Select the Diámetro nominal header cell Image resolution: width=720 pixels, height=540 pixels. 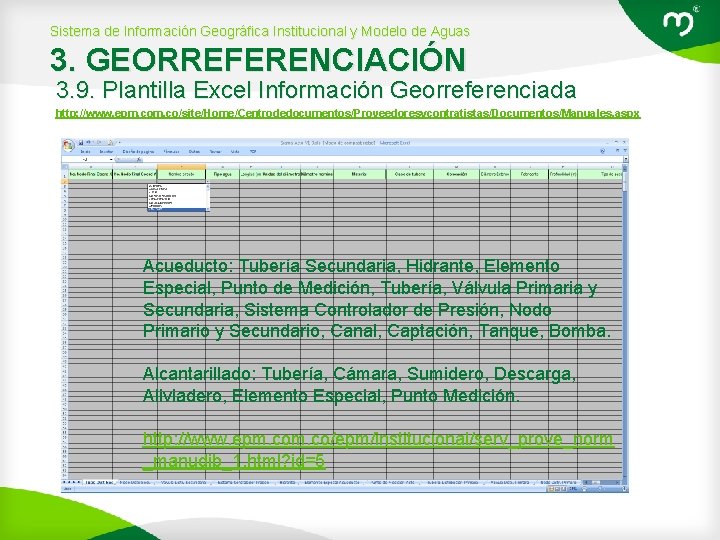[x=317, y=174]
